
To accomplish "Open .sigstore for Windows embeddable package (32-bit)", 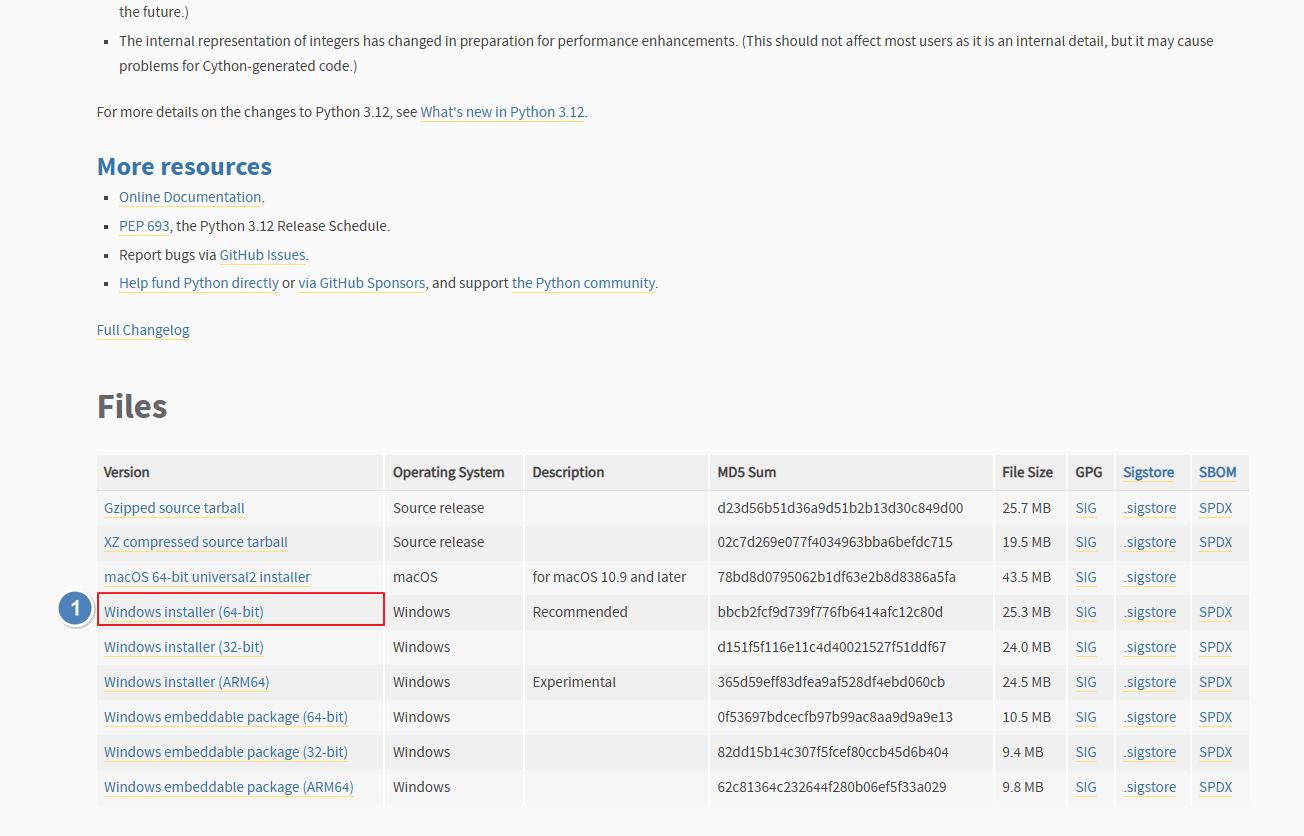I will (1150, 752).
